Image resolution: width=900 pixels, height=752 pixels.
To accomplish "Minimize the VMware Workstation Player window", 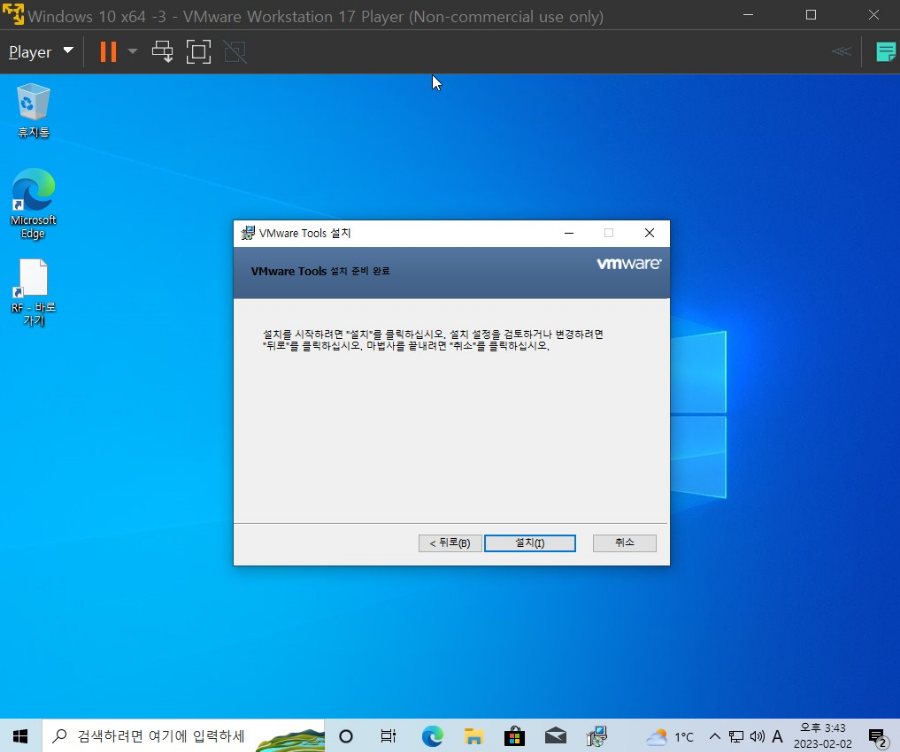I will coord(748,15).
